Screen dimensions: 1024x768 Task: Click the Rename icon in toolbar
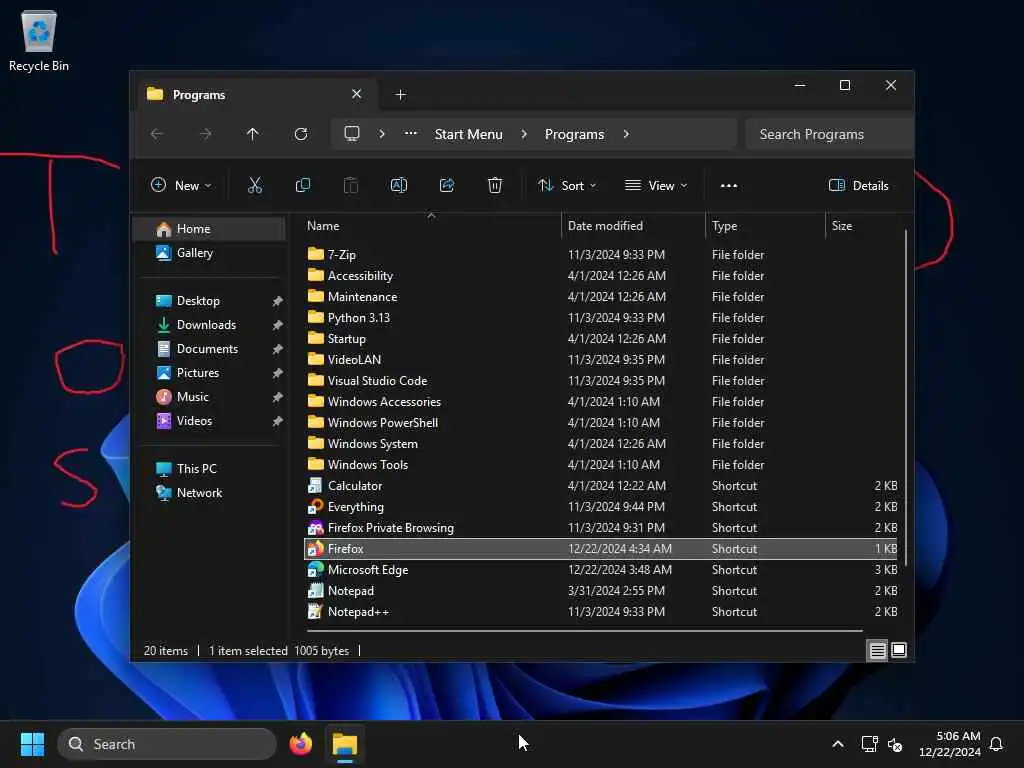398,185
